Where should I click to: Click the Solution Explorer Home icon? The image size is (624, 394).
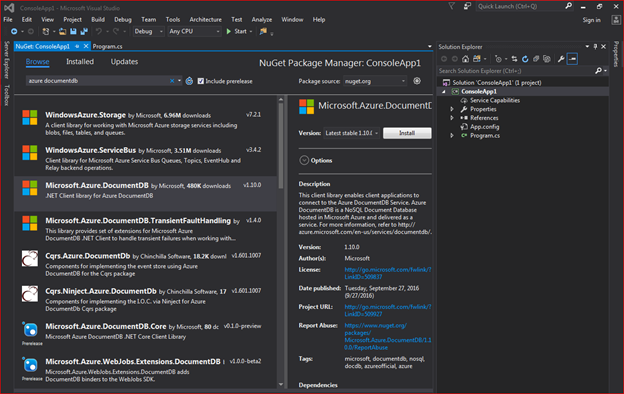point(465,59)
